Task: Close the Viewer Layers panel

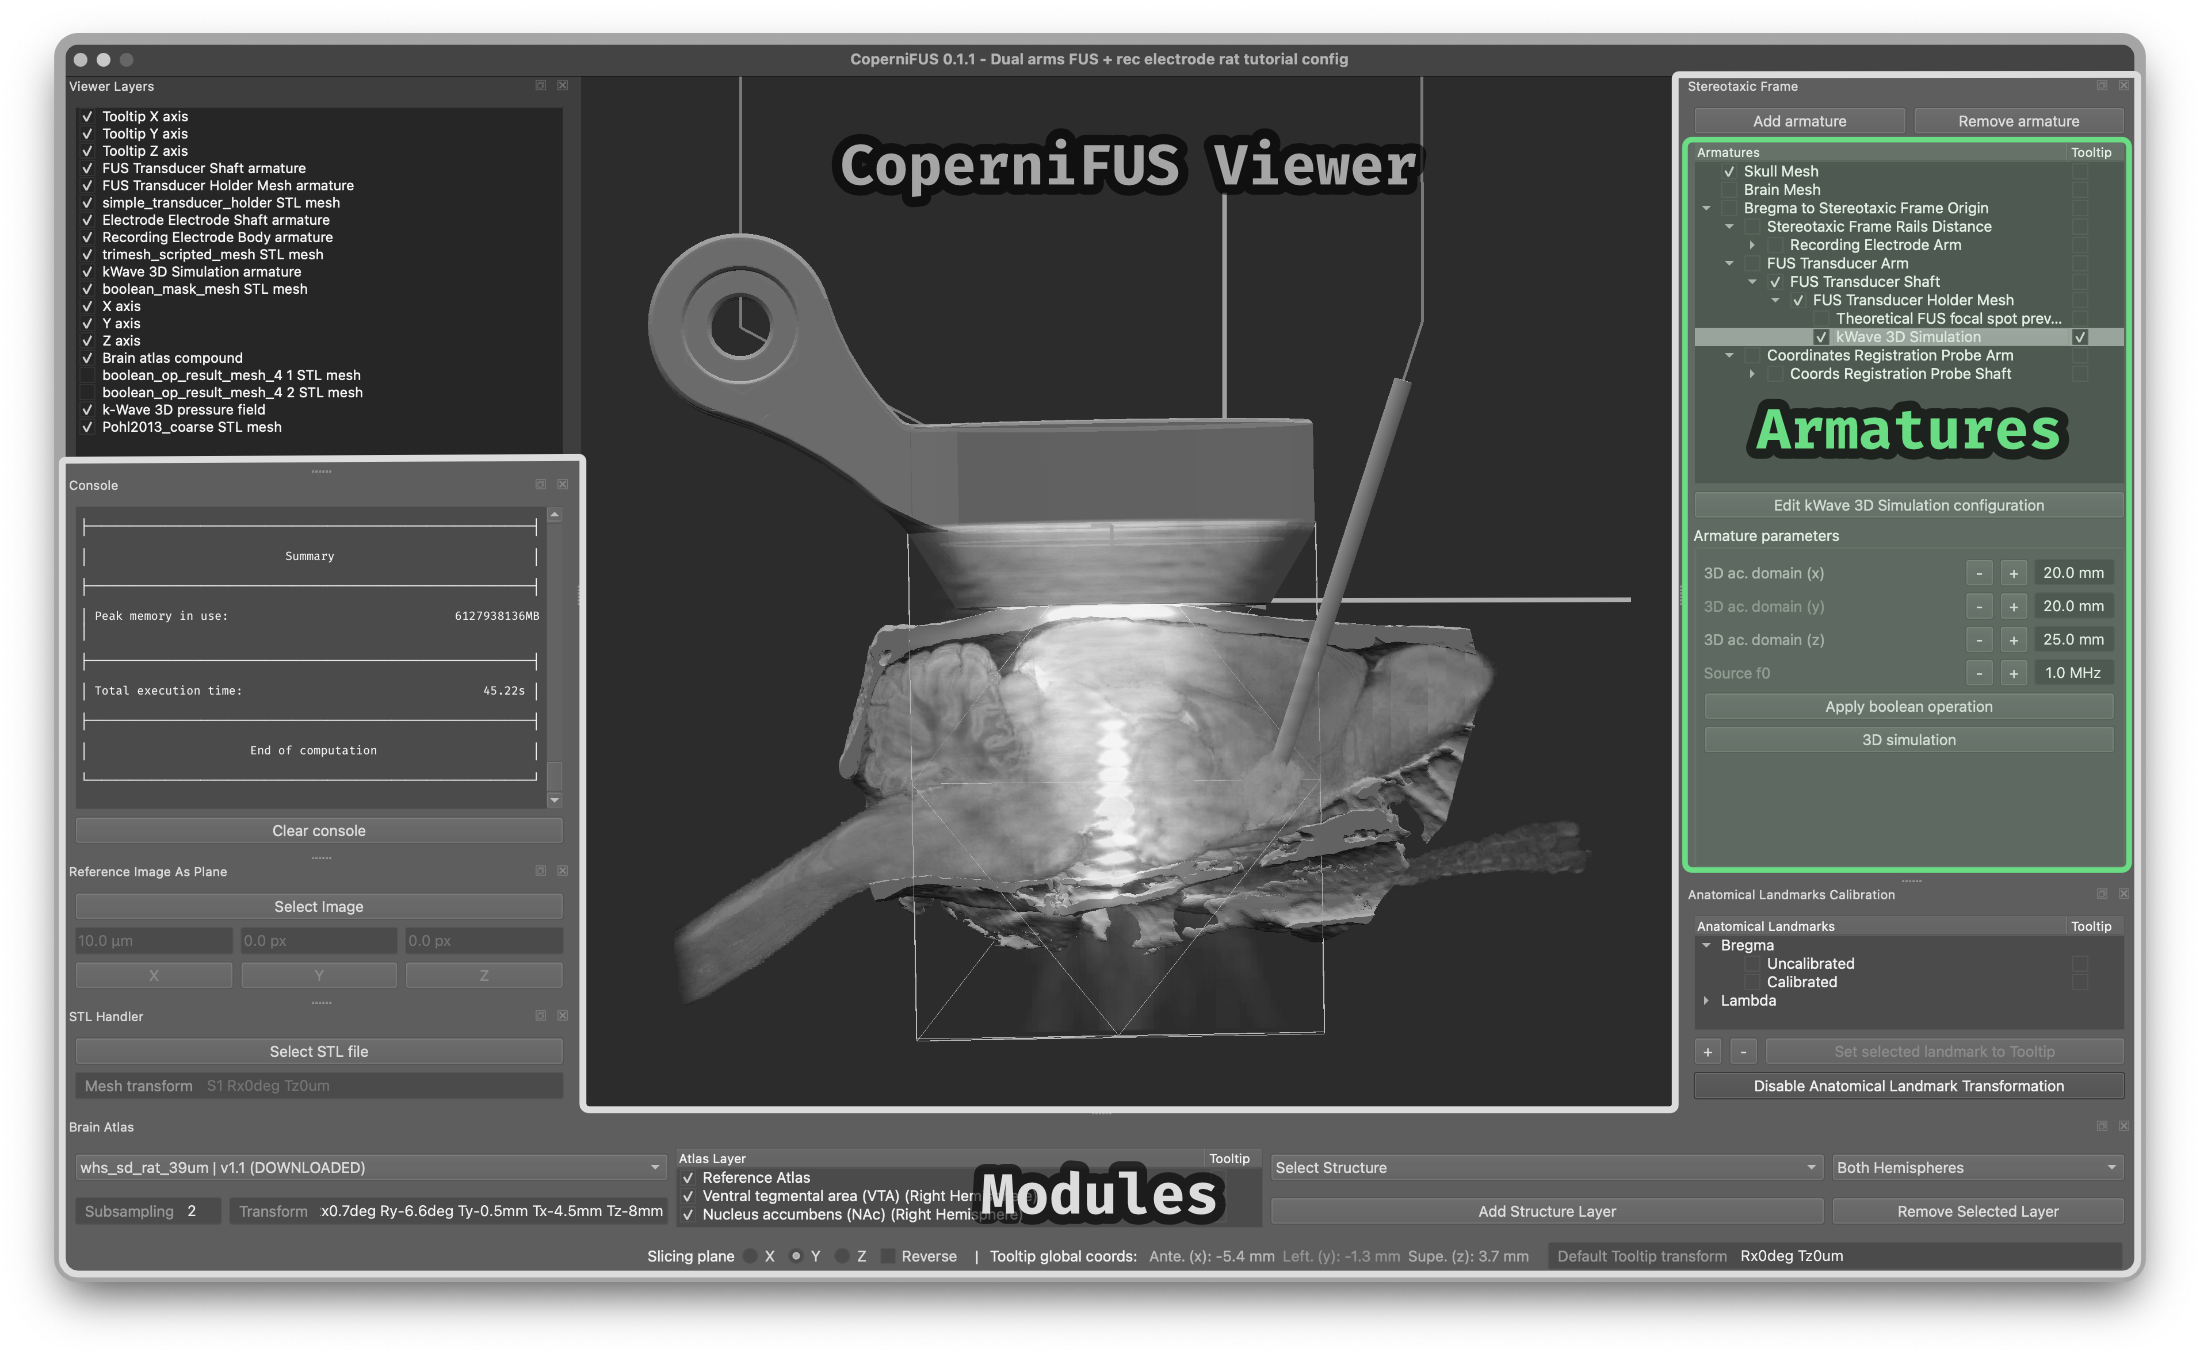Action: (x=563, y=86)
